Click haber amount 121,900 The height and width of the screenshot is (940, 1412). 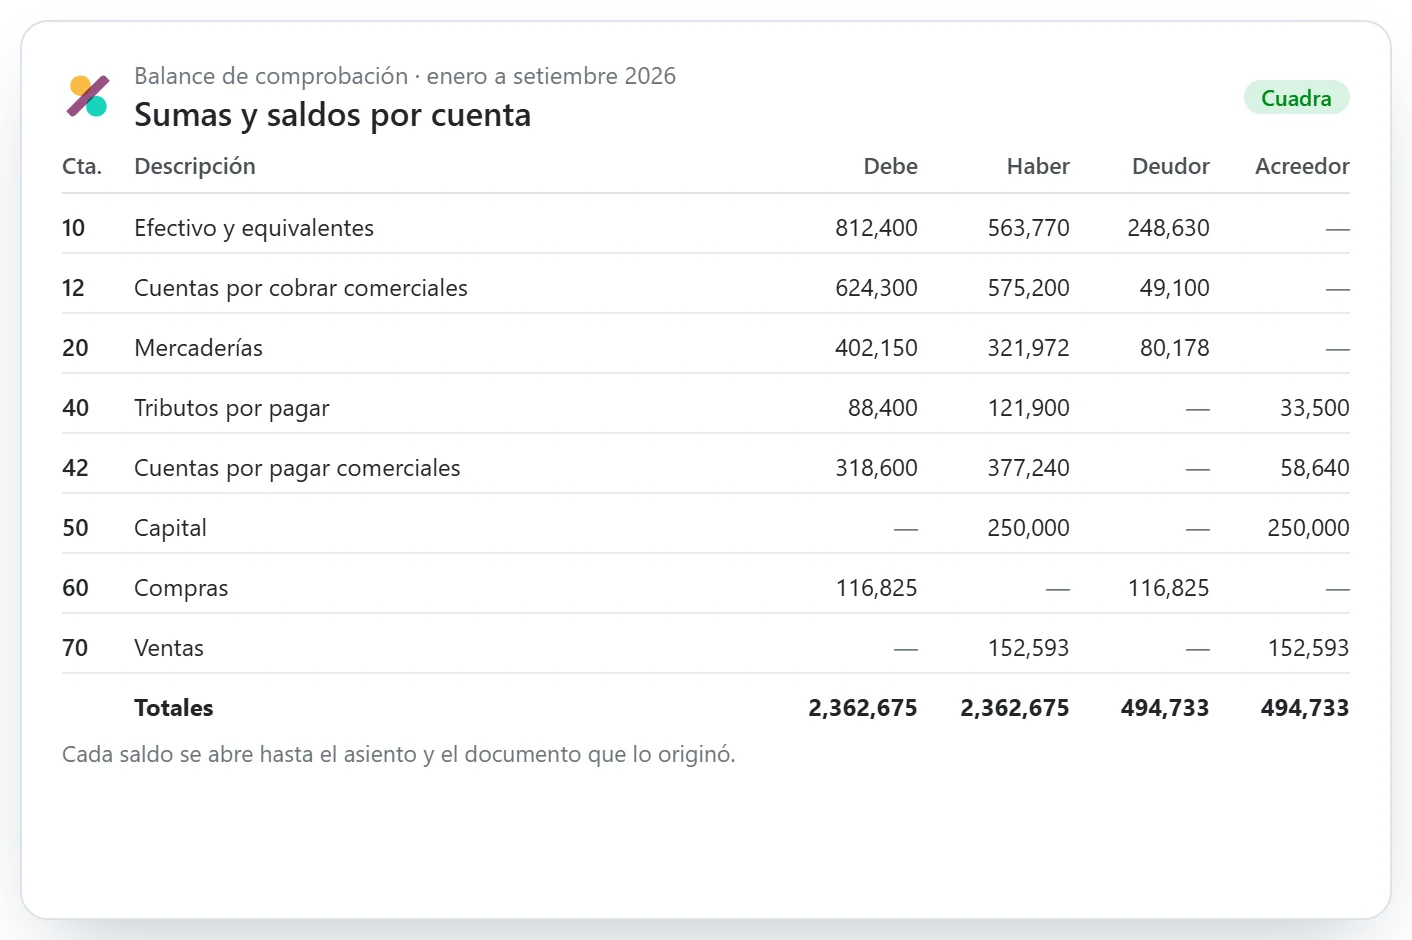click(1028, 408)
